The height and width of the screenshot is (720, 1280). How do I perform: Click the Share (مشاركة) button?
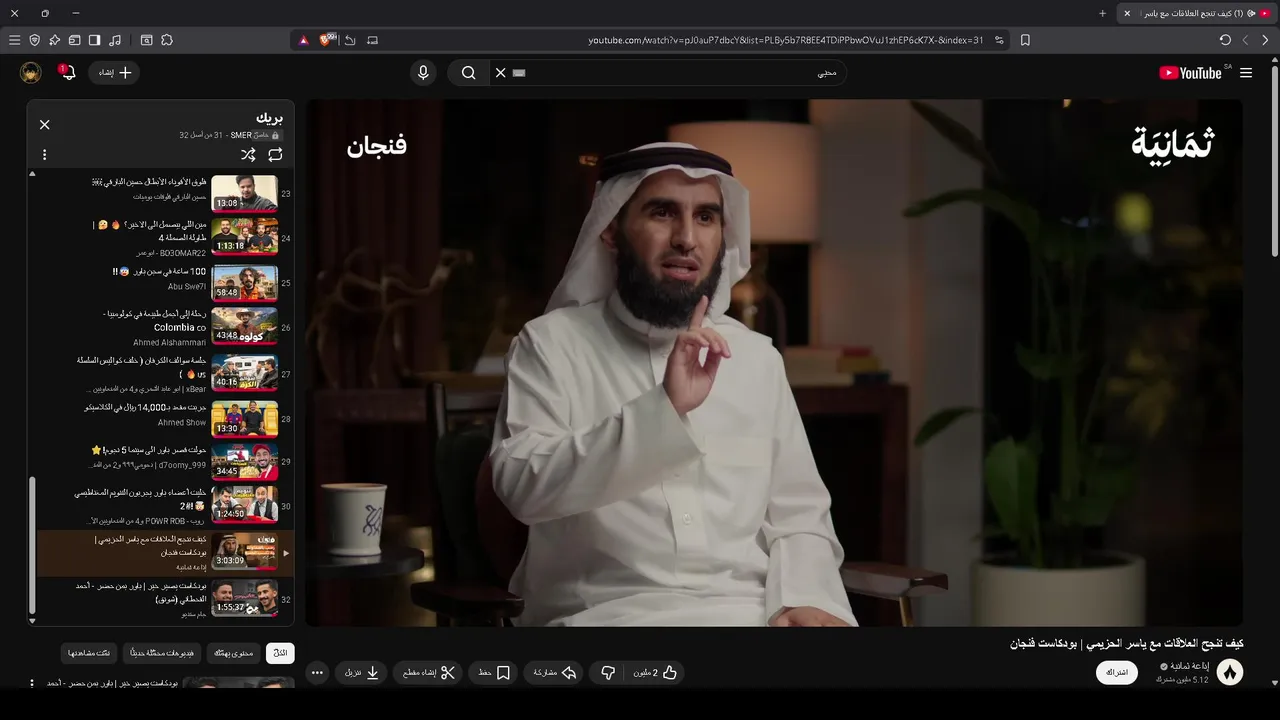click(555, 673)
